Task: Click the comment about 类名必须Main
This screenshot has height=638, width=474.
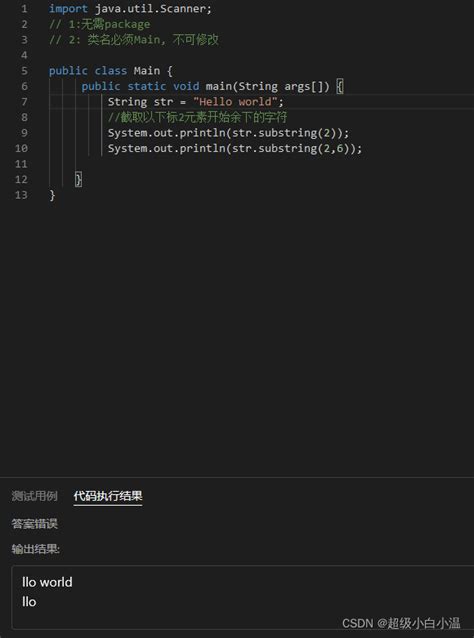Action: [134, 40]
